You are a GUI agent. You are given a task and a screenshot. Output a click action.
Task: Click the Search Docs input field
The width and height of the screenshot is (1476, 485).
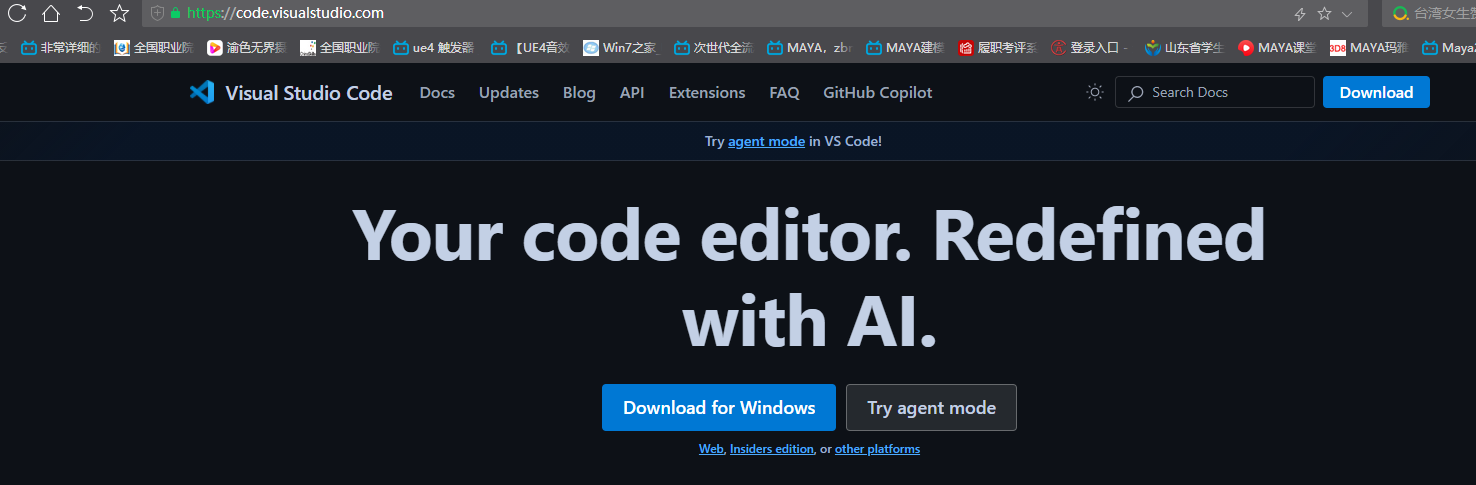(1215, 92)
